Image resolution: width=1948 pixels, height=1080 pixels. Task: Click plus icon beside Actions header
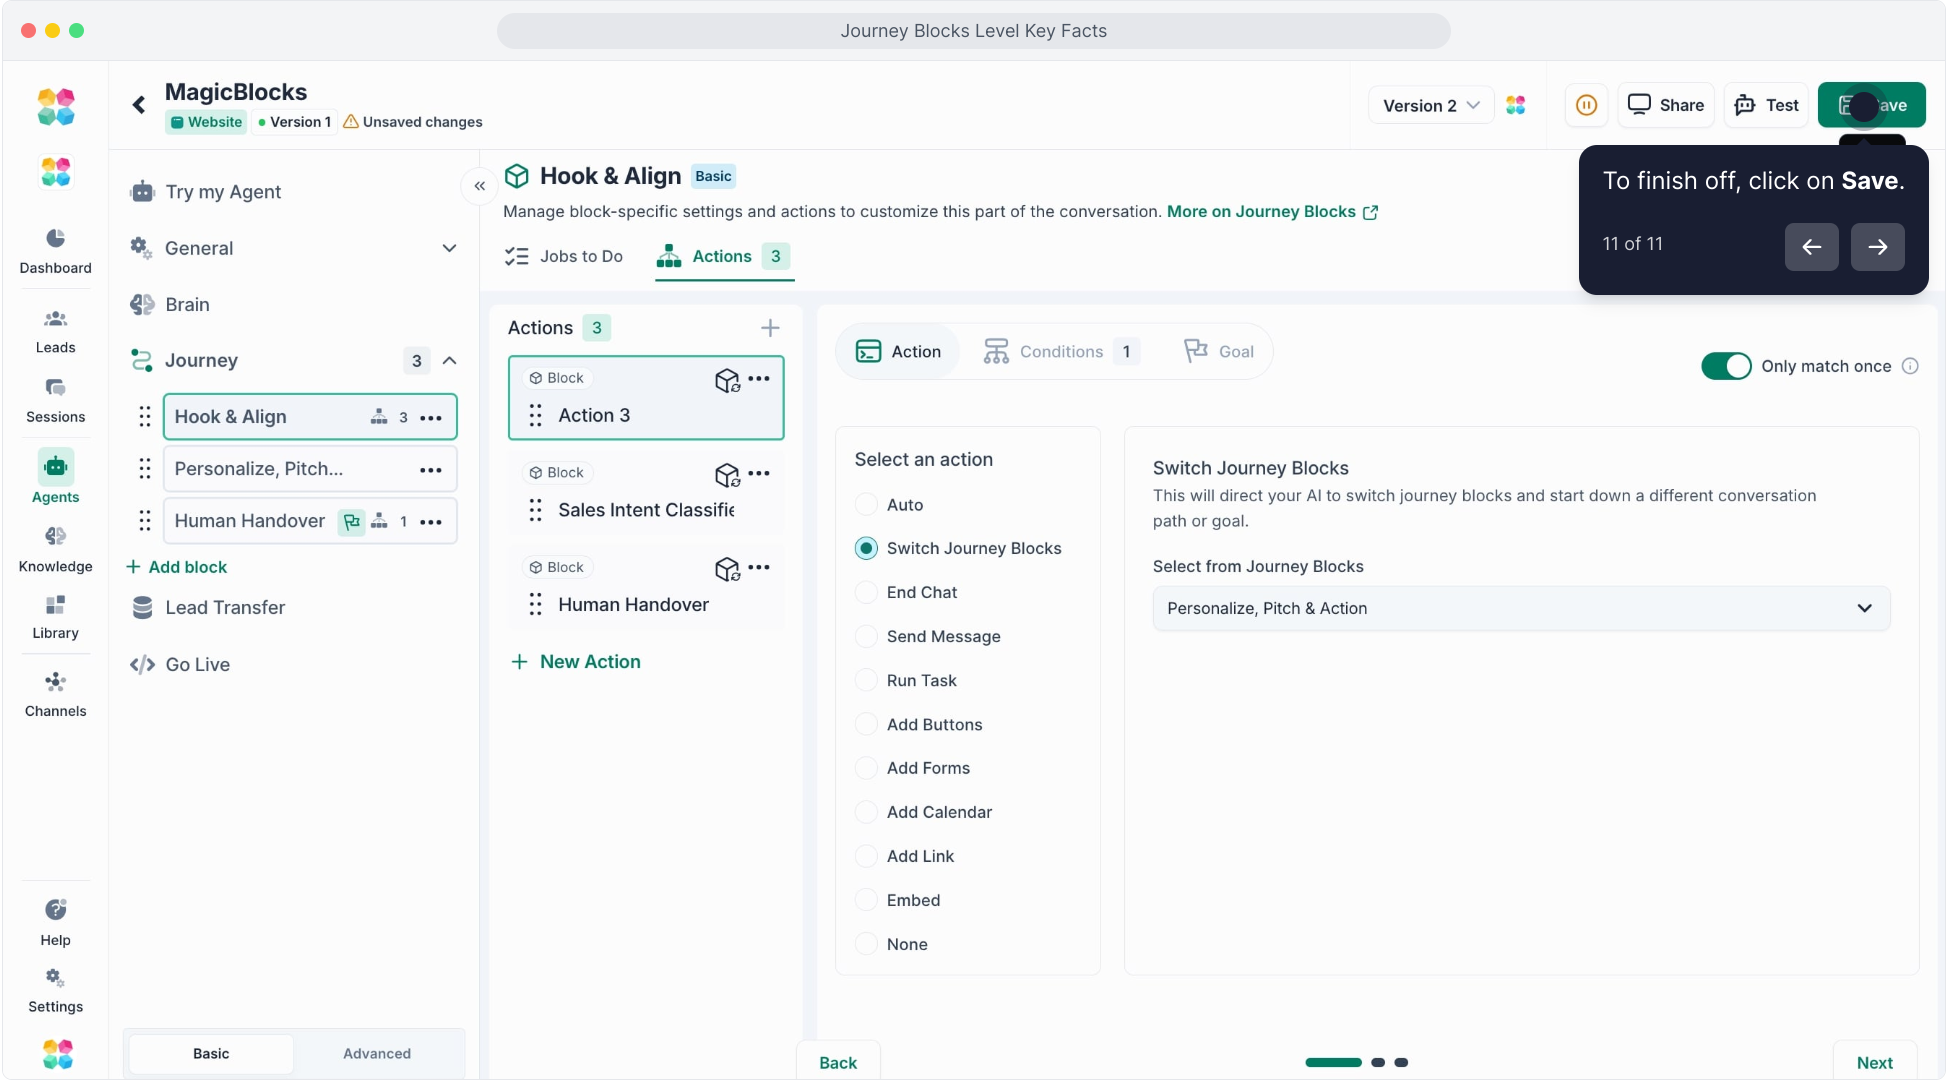click(770, 328)
